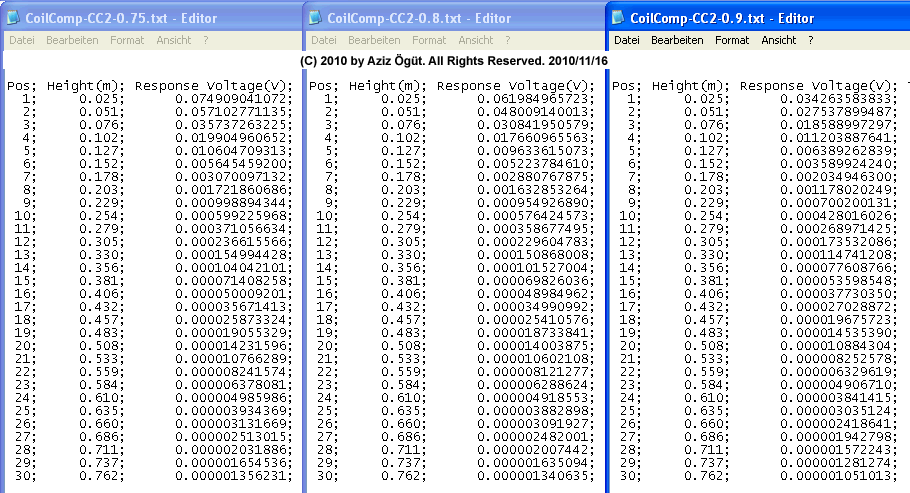Viewport: 910px width, 493px height.
Task: Click the Notepad icon of CoilComp-CC2-0.75.txt window
Action: 15,17
